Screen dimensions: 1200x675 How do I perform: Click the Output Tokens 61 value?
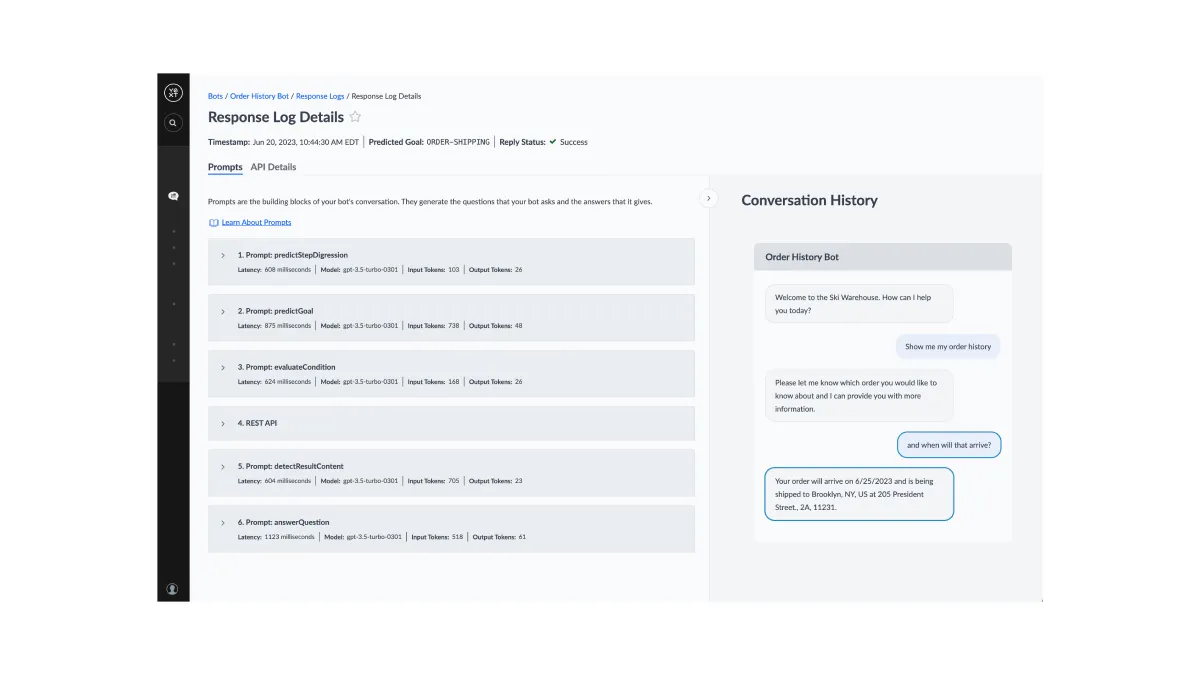tap(522, 537)
